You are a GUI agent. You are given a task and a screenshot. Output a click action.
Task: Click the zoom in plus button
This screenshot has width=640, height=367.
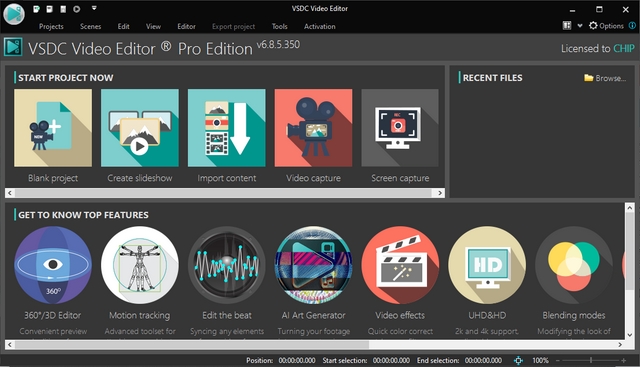coord(624,360)
